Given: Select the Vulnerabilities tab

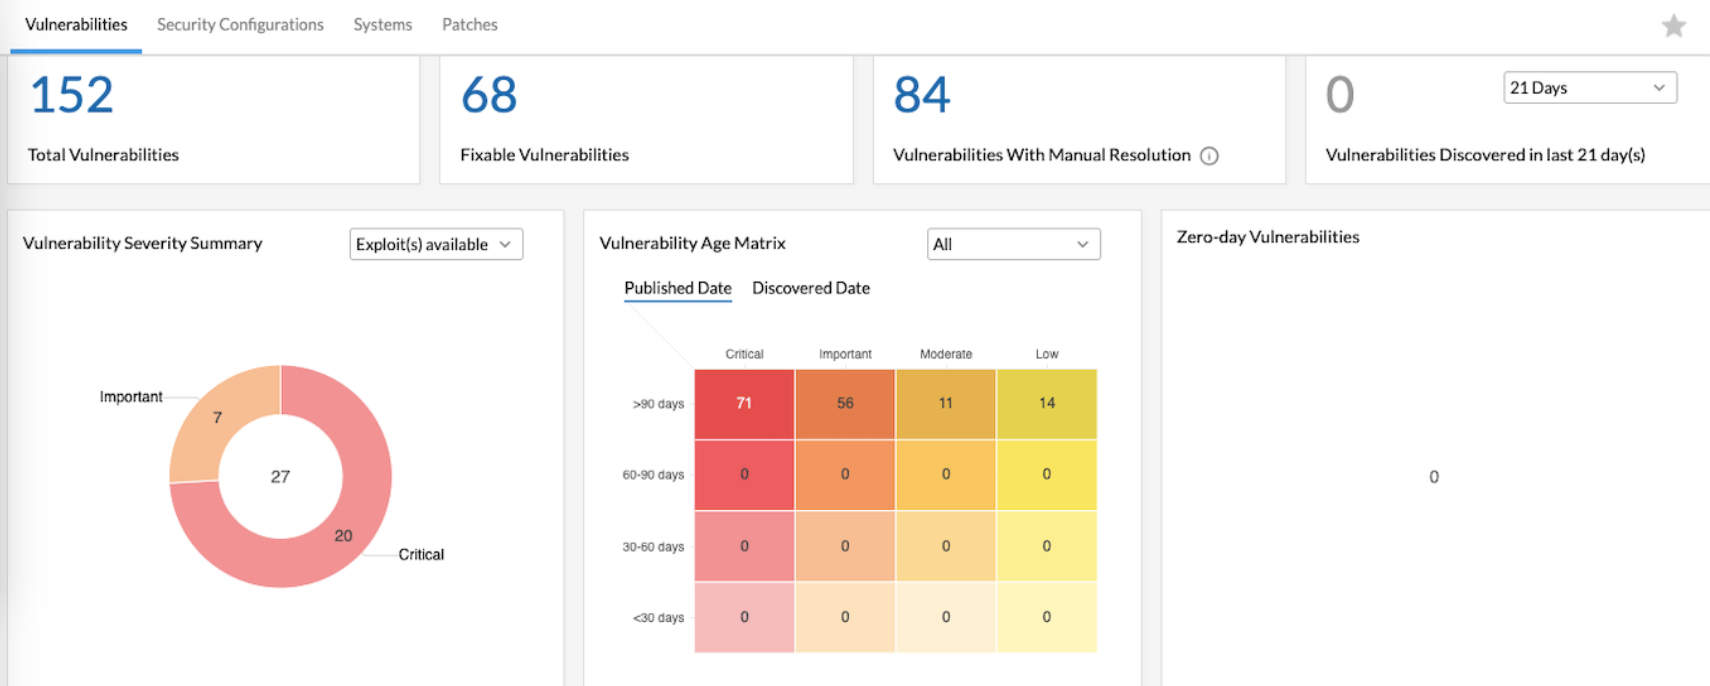Looking at the screenshot, I should [x=76, y=25].
